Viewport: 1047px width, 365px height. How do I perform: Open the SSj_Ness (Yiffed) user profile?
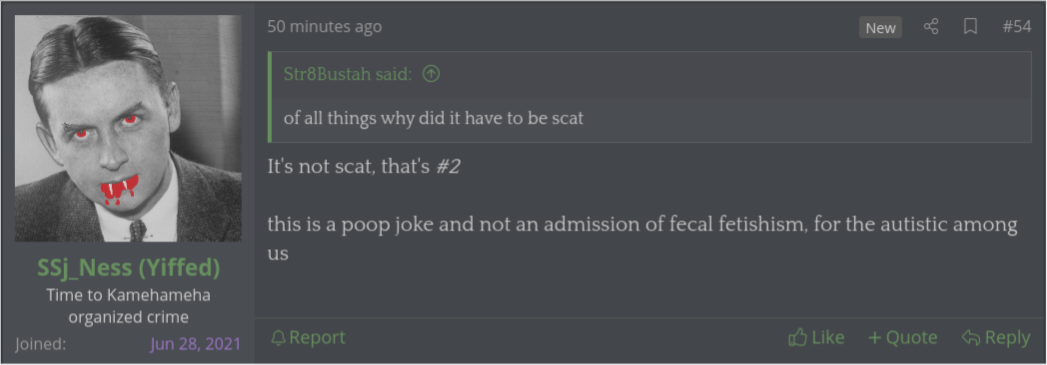[x=128, y=268]
